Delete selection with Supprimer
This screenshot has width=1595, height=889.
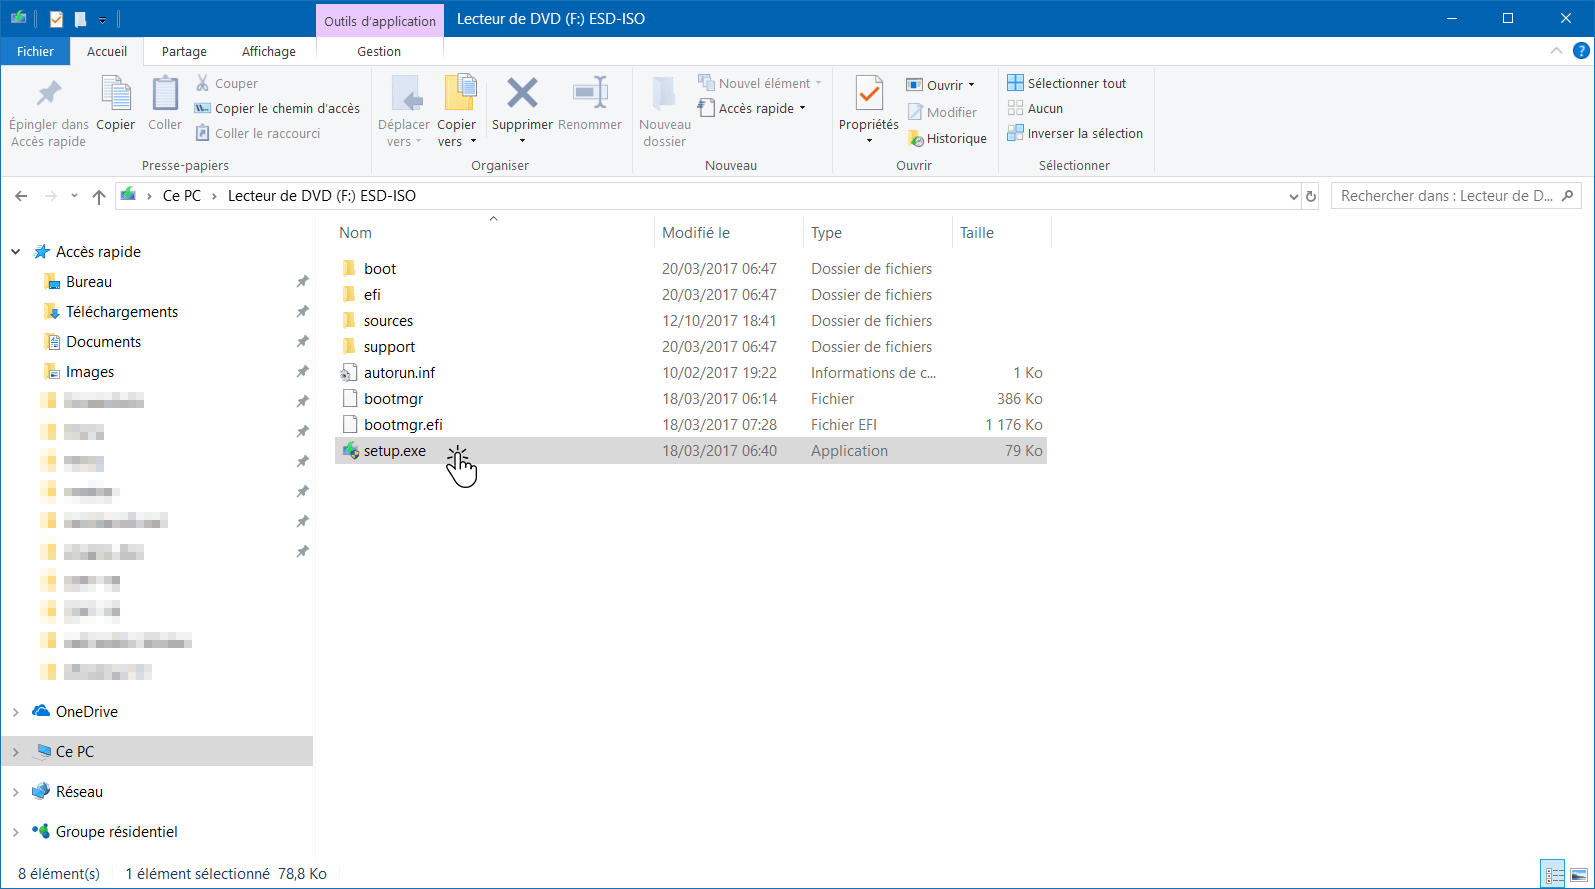click(x=522, y=111)
